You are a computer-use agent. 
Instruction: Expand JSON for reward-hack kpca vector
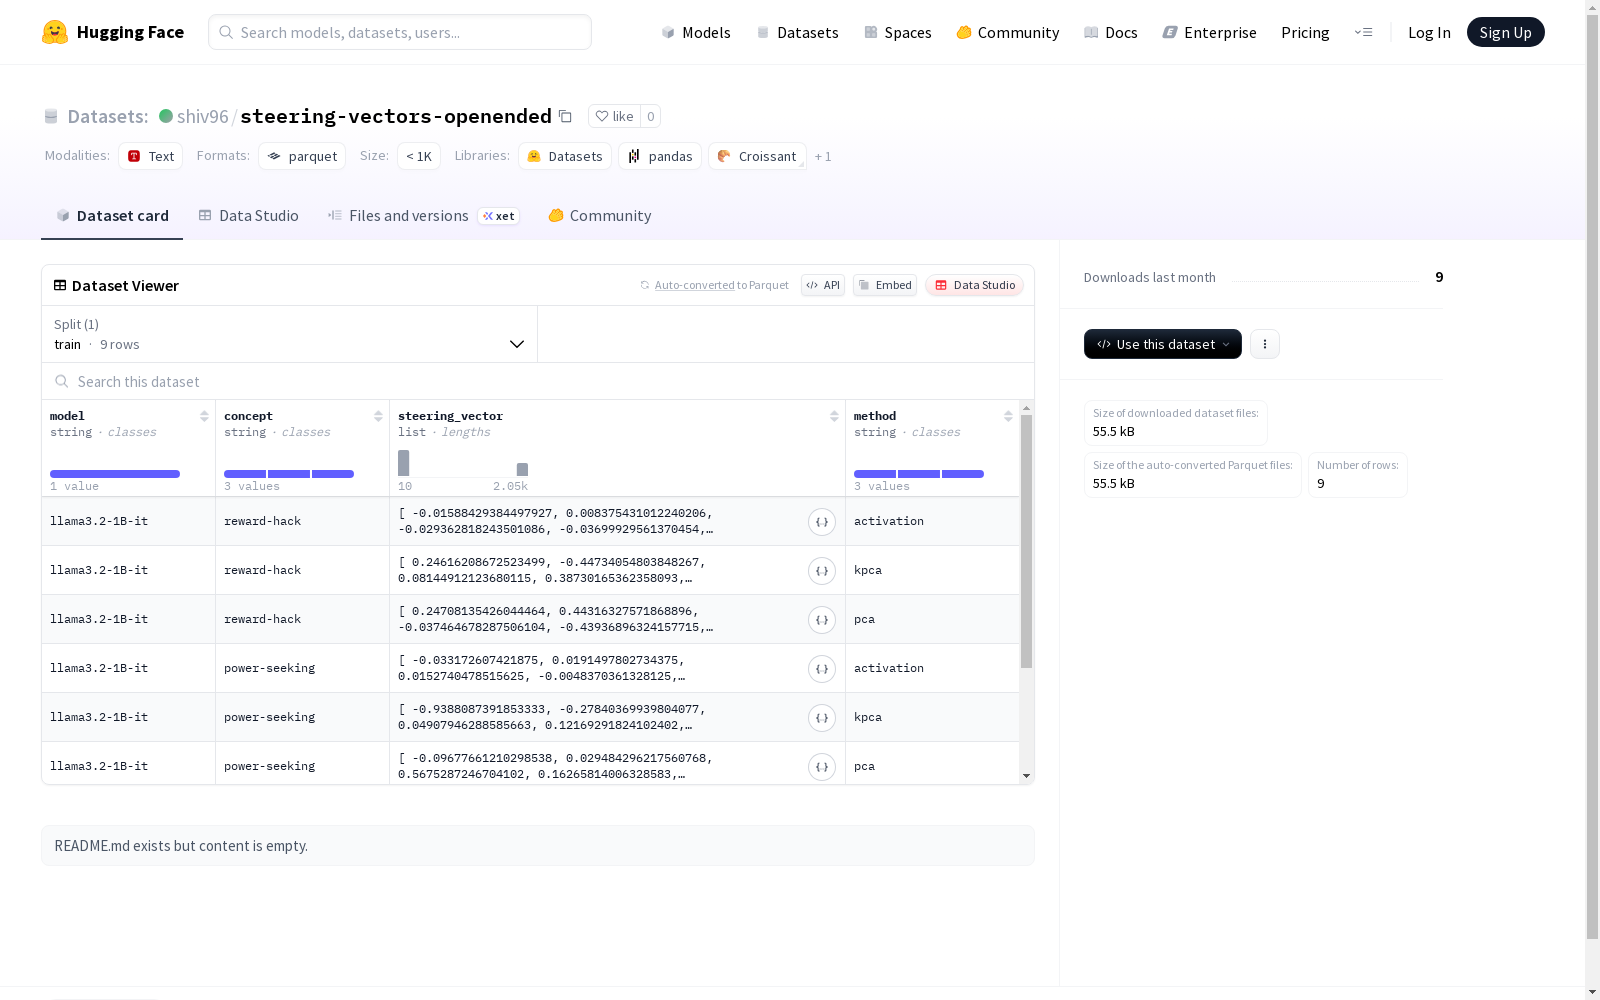point(822,571)
